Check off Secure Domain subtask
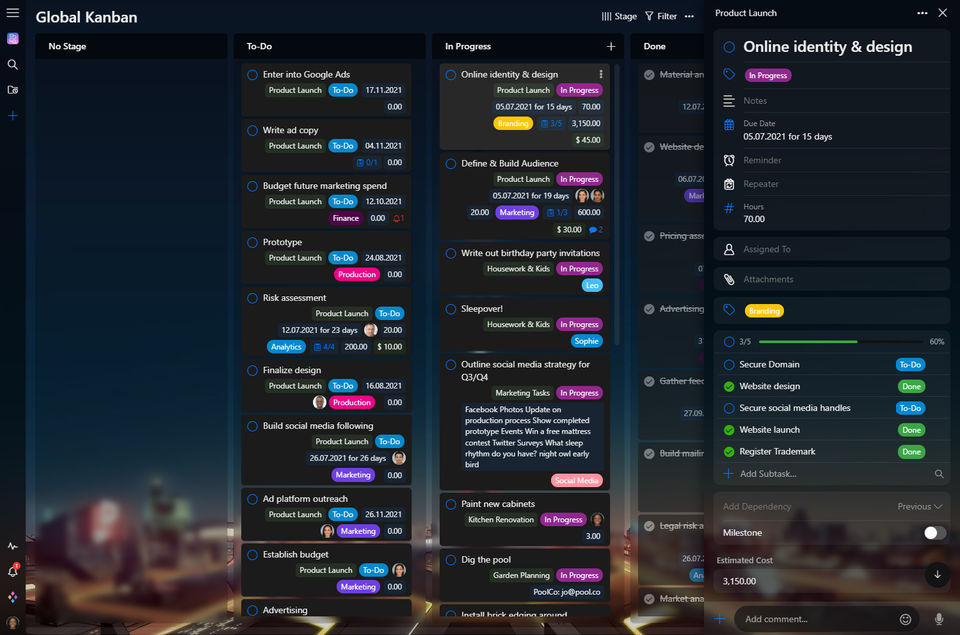This screenshot has width=960, height=635. (x=729, y=365)
